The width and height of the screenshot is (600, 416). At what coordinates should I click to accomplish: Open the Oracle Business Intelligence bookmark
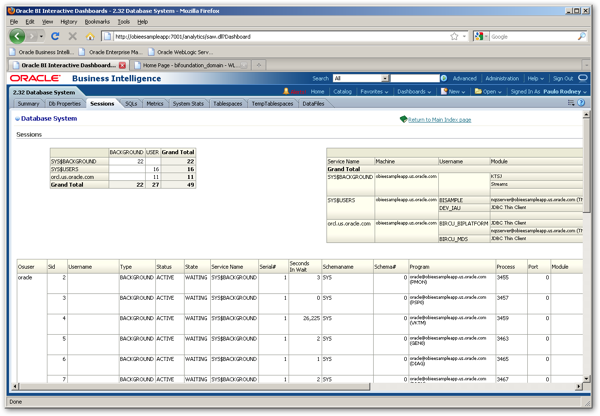tap(42, 52)
